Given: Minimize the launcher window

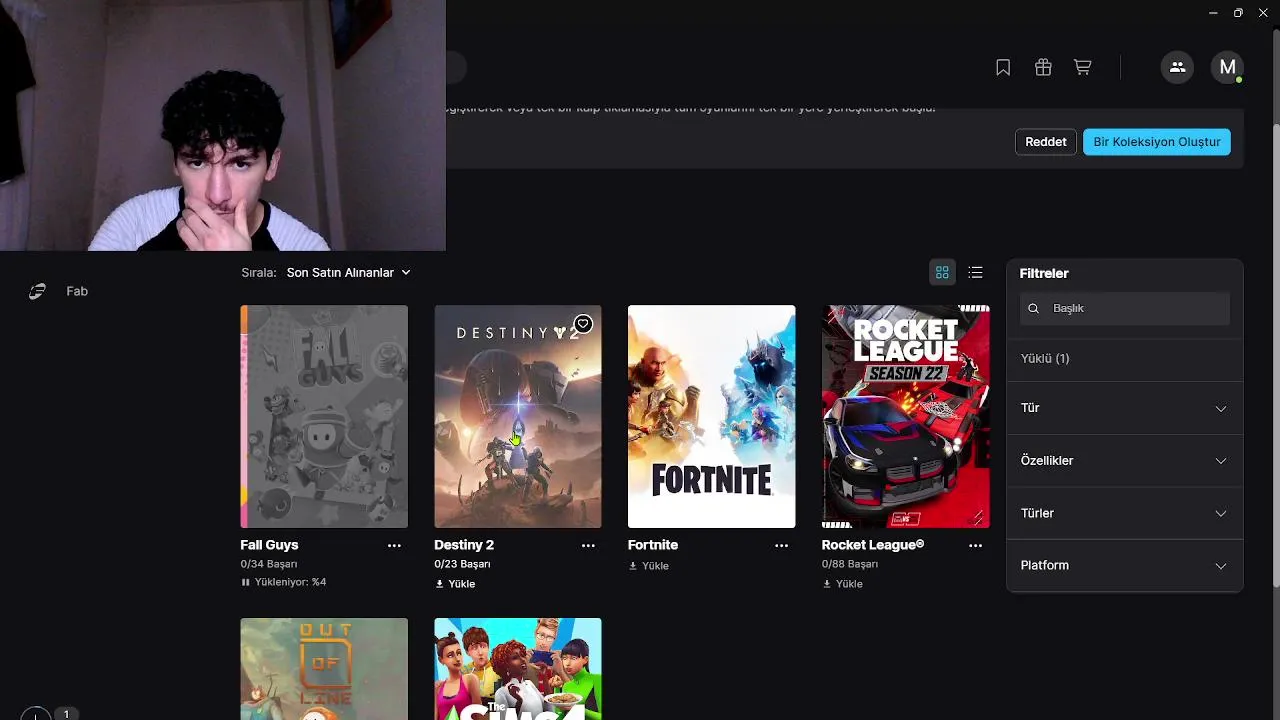Looking at the screenshot, I should pyautogui.click(x=1213, y=13).
